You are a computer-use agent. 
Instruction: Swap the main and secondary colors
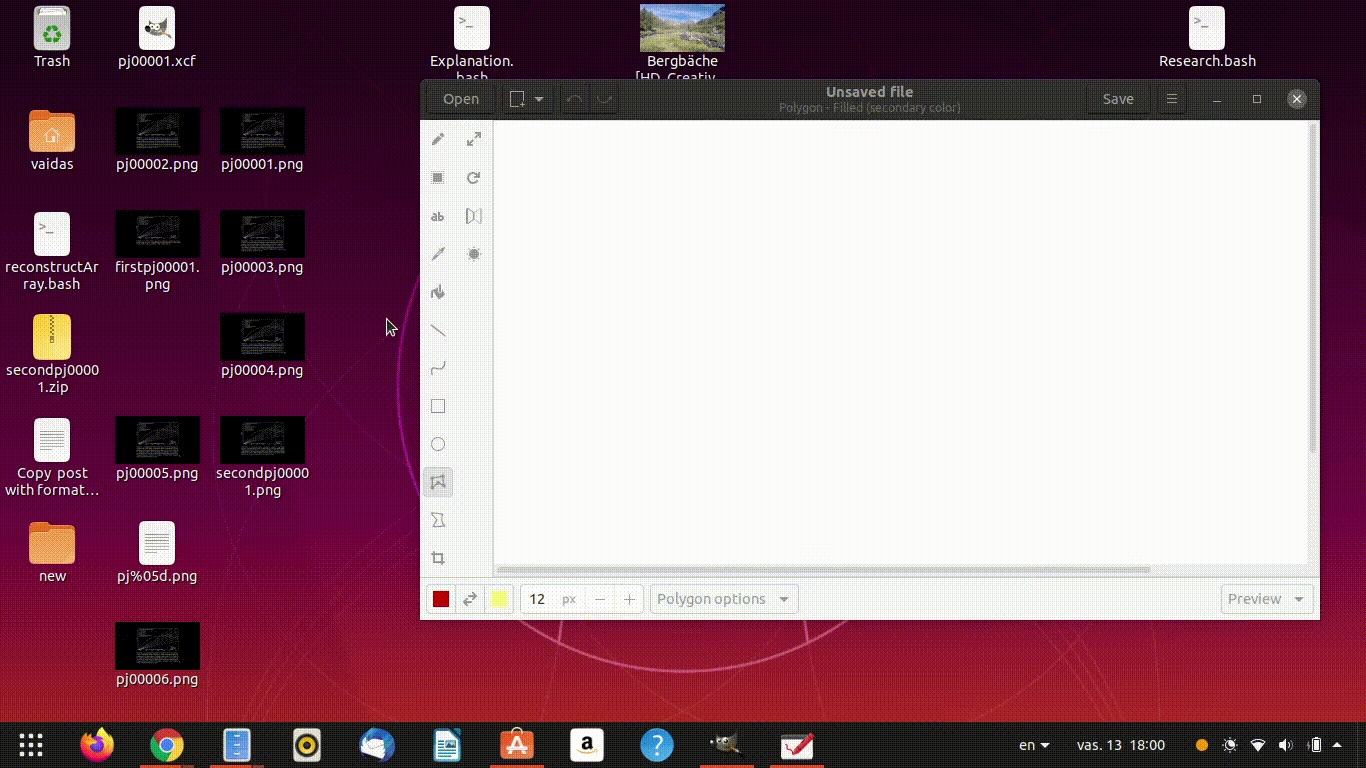[470, 598]
